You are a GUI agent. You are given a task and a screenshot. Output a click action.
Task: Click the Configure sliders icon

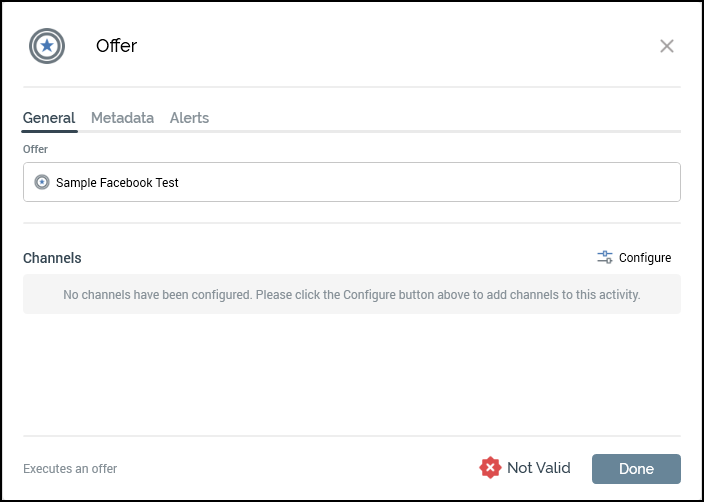pos(605,257)
